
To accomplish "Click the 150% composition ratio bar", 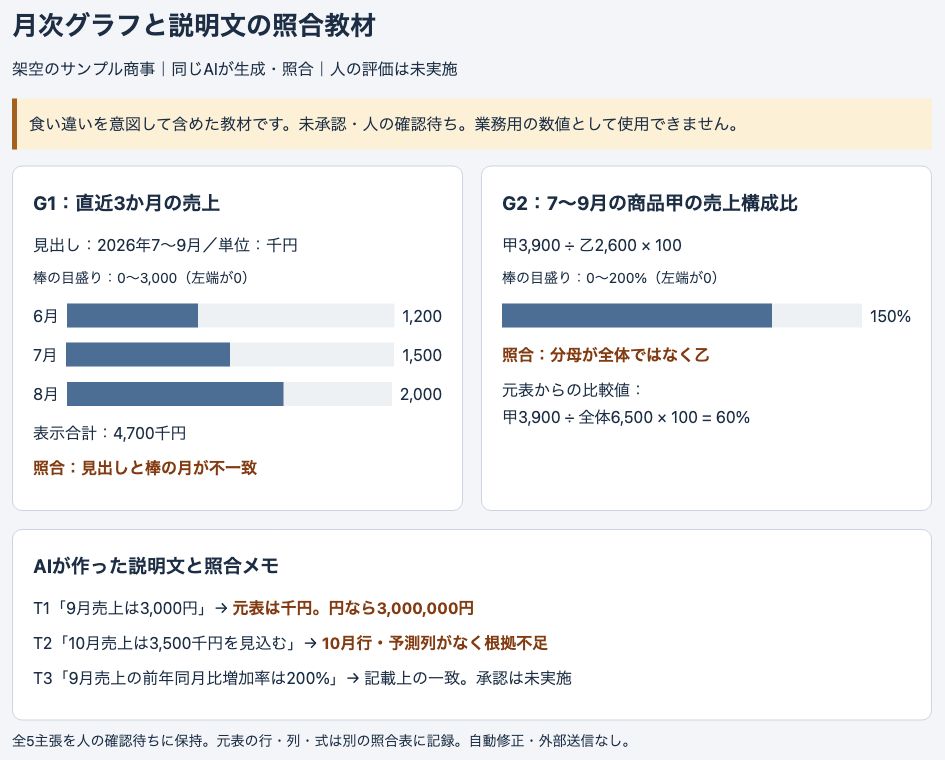I will [636, 316].
